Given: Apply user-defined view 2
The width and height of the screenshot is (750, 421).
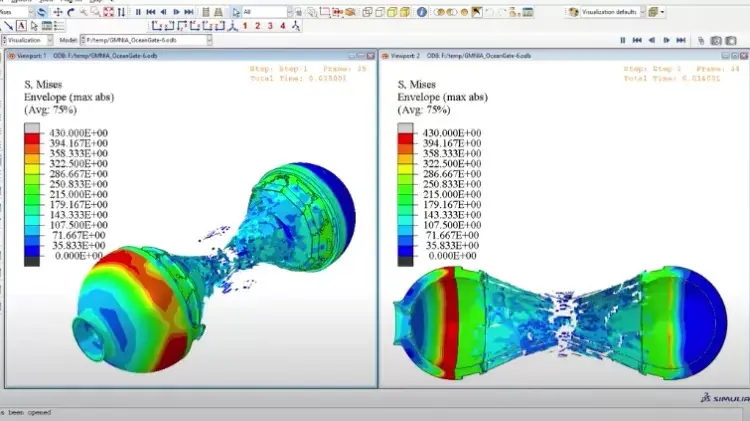Looking at the screenshot, I should click(x=258, y=26).
